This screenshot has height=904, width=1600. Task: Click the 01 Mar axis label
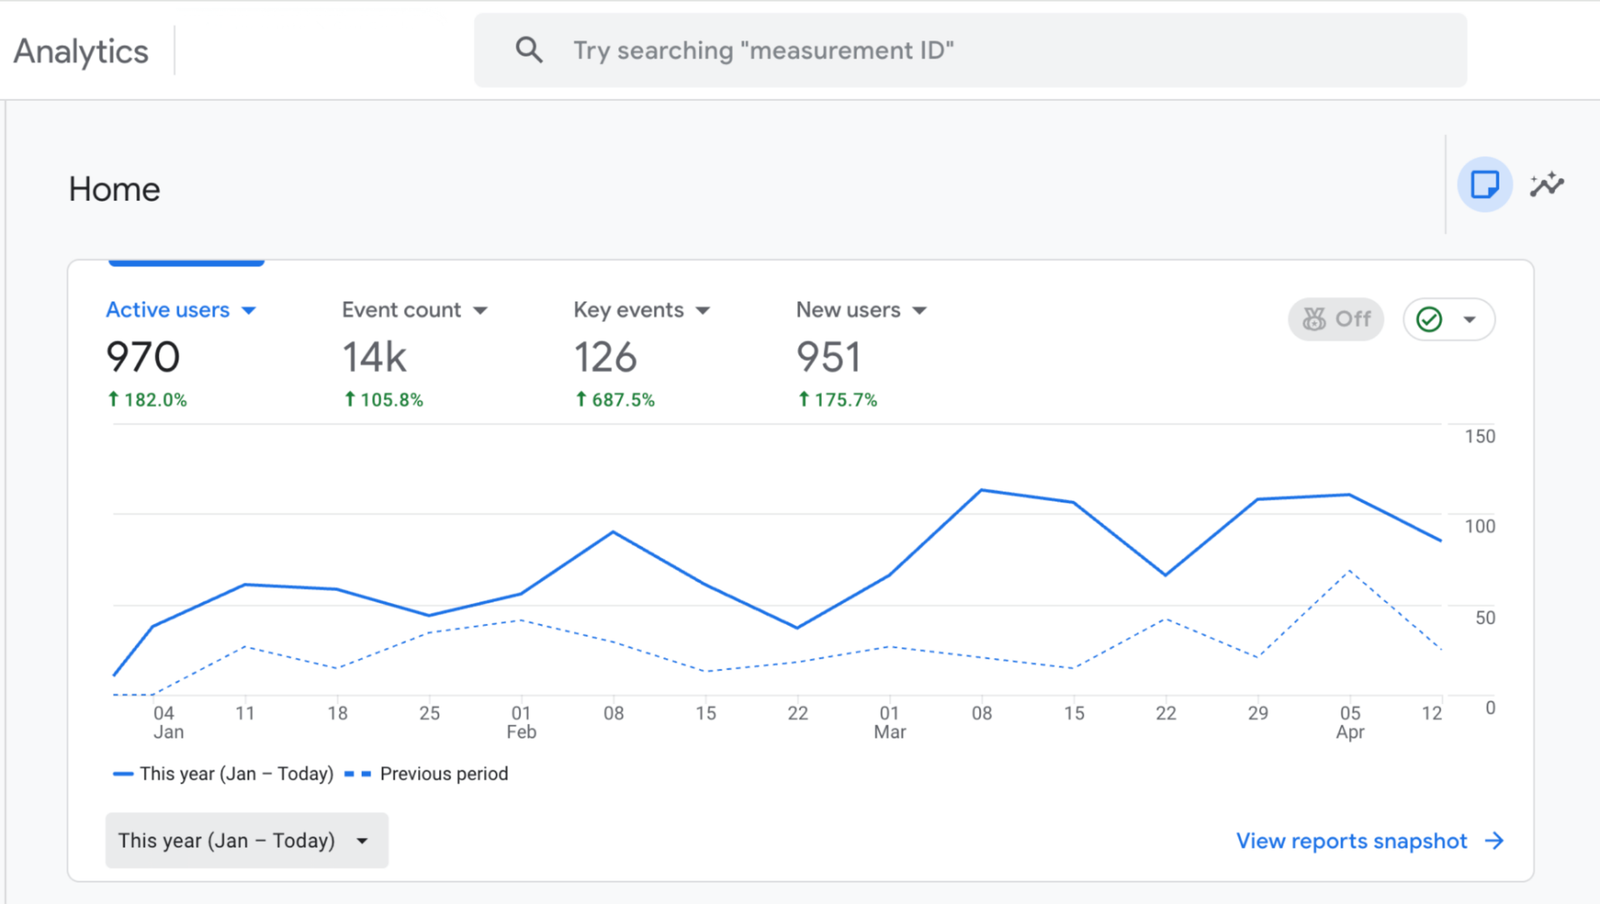890,722
